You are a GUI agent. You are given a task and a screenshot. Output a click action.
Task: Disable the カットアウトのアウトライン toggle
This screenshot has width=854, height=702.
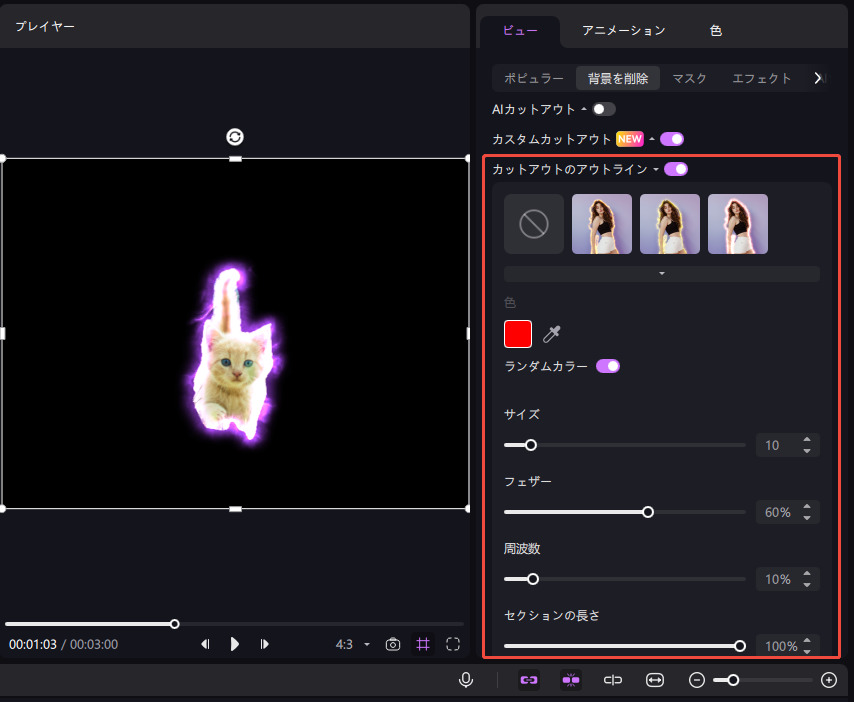coord(676,169)
